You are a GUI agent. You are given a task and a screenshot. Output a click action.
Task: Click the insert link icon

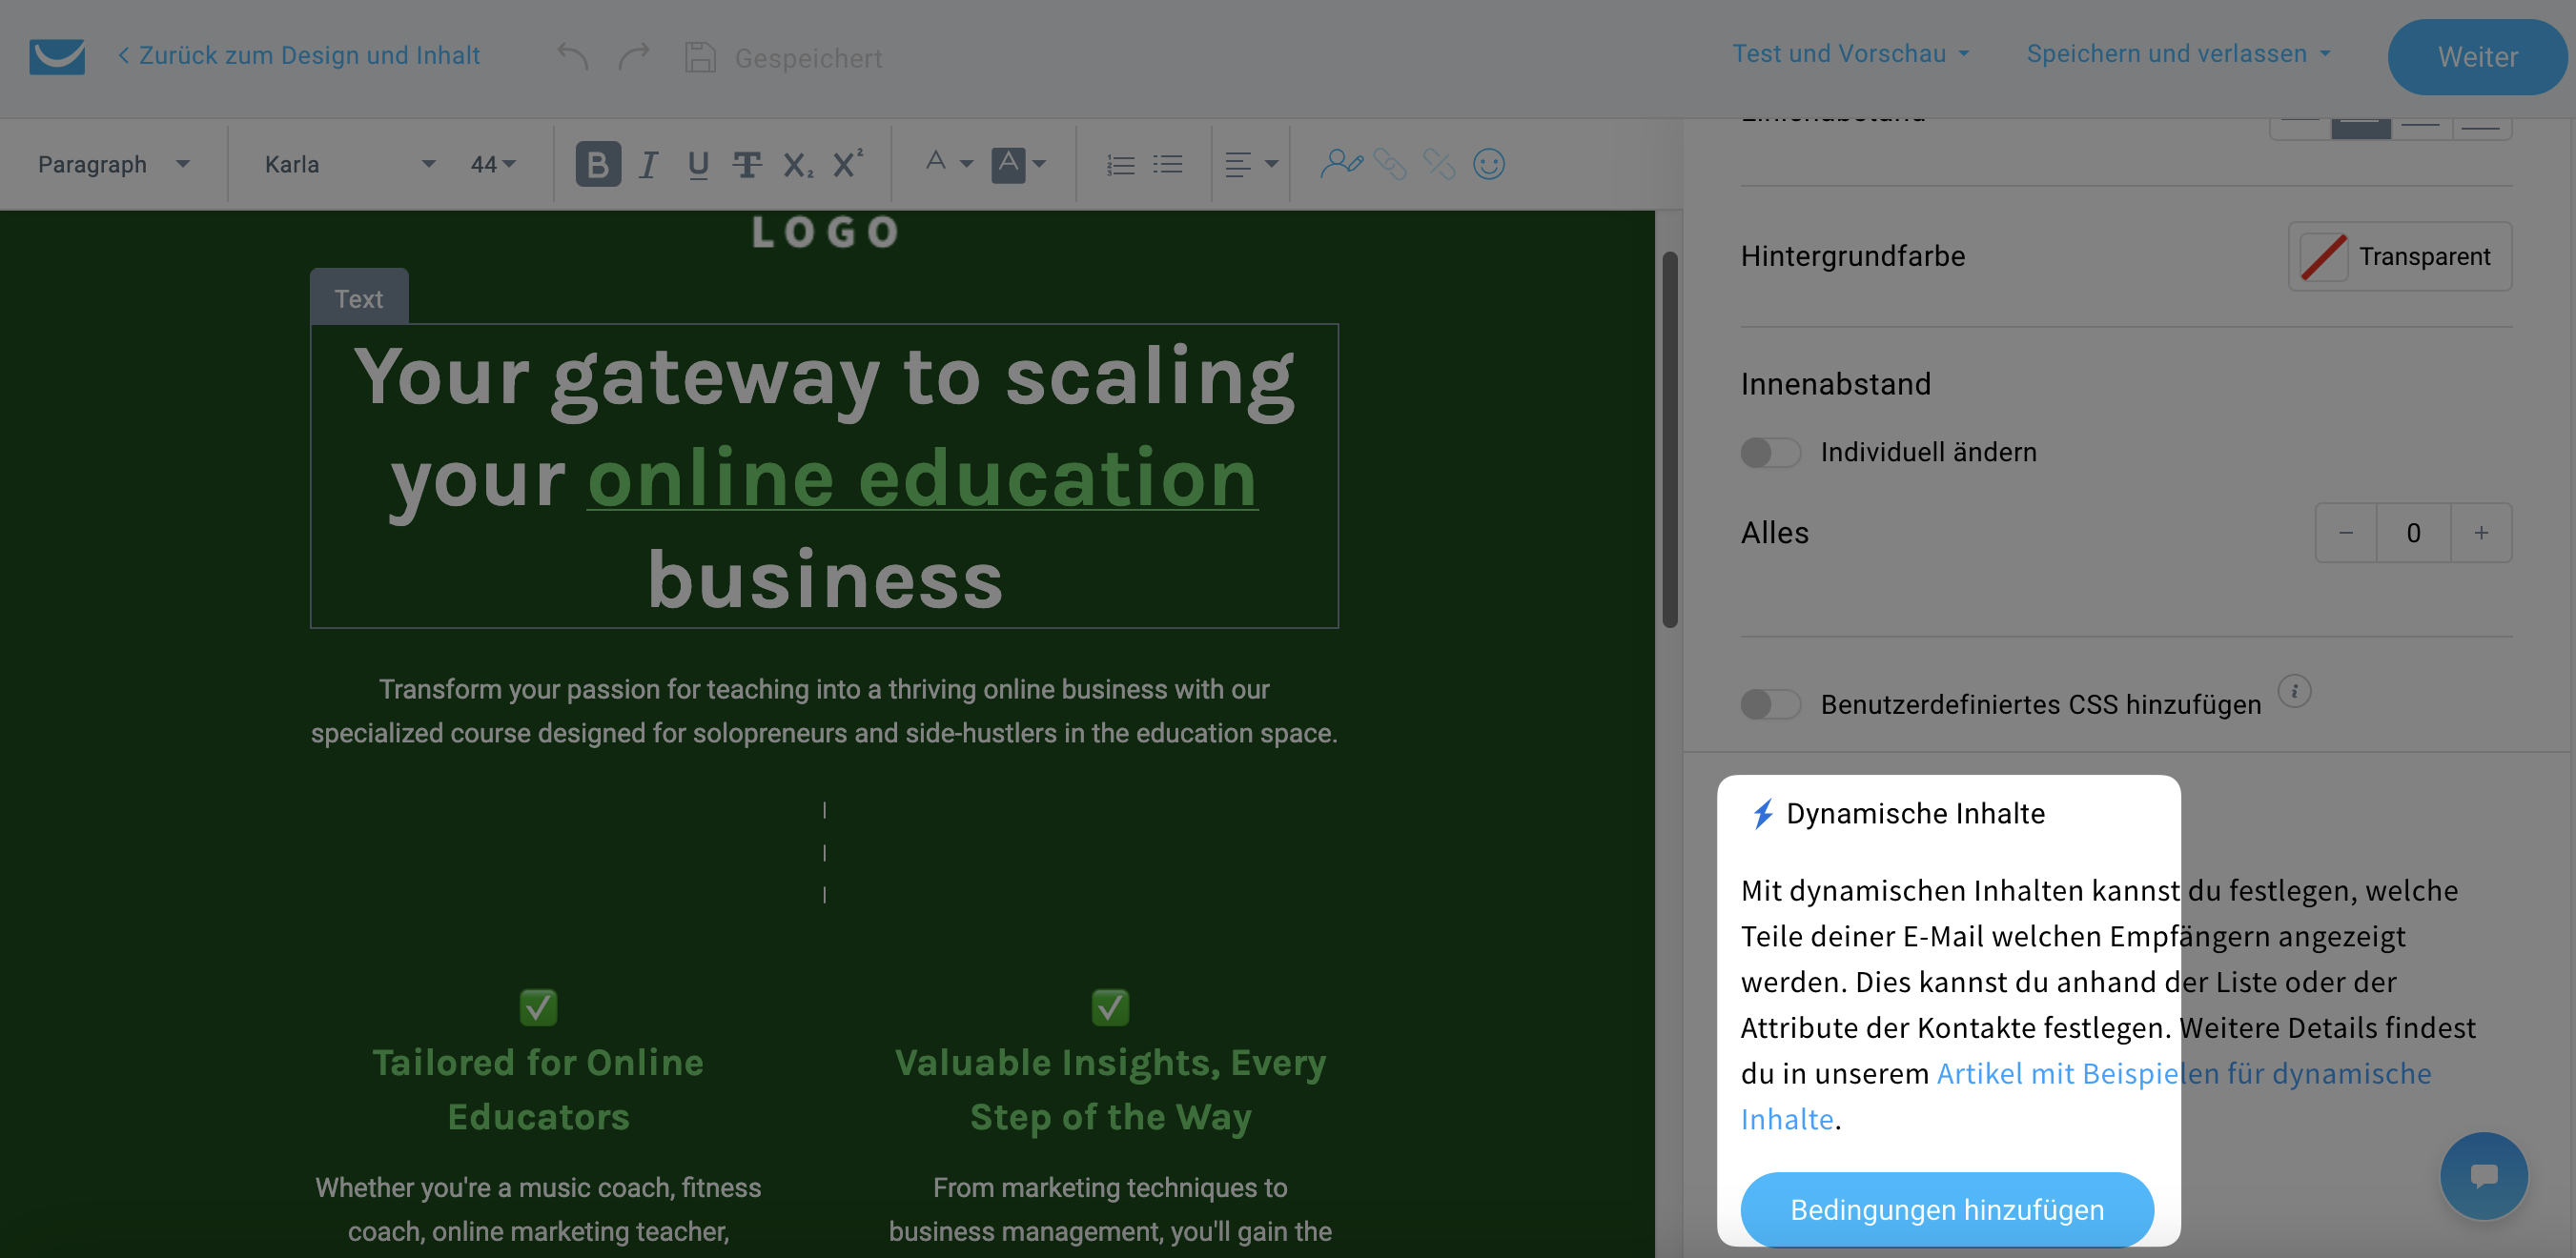[1389, 164]
